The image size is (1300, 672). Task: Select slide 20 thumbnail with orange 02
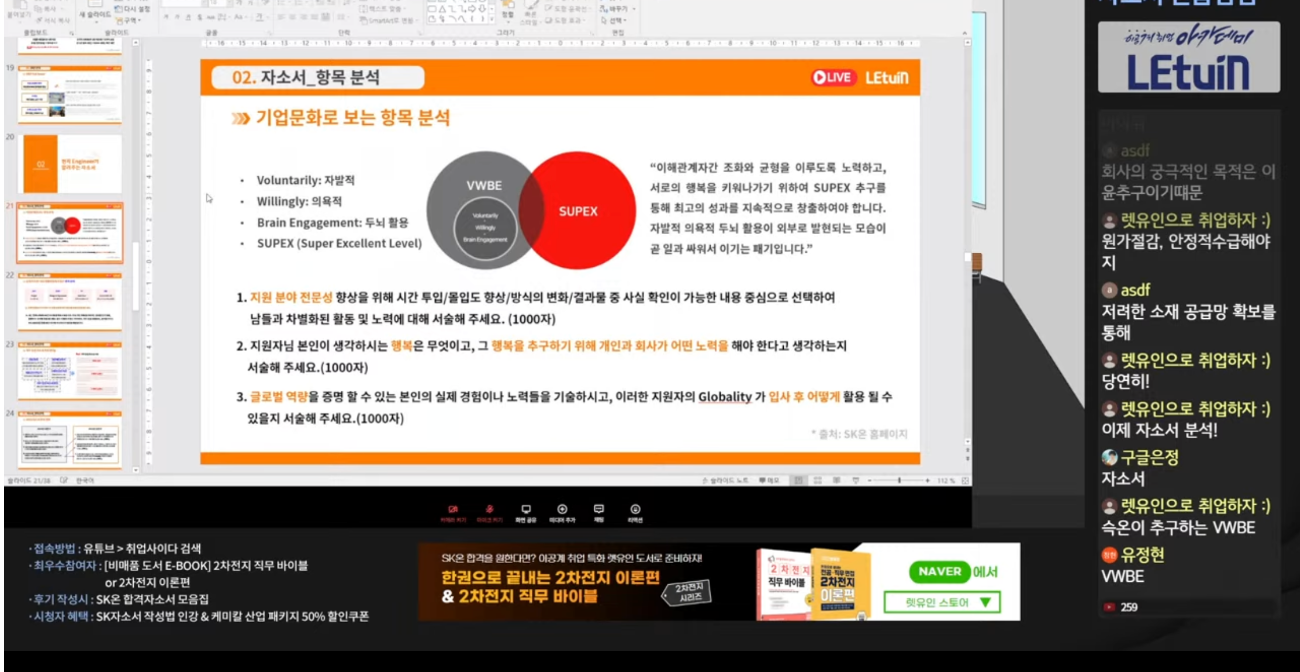(x=71, y=164)
